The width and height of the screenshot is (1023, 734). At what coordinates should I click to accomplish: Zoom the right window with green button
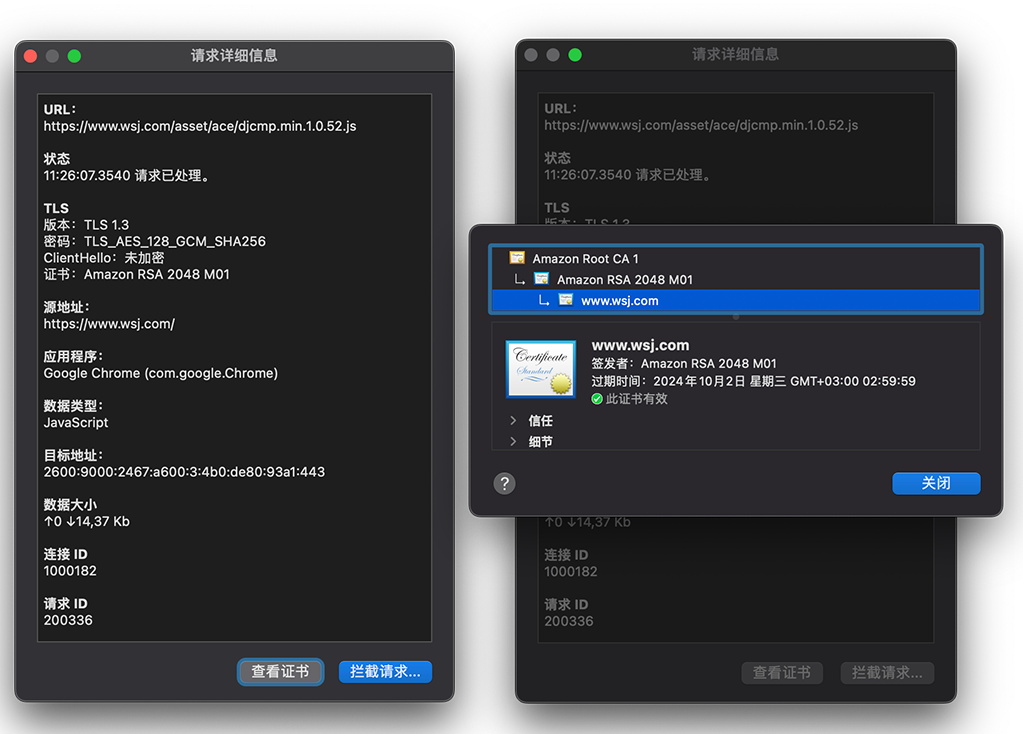pos(575,55)
